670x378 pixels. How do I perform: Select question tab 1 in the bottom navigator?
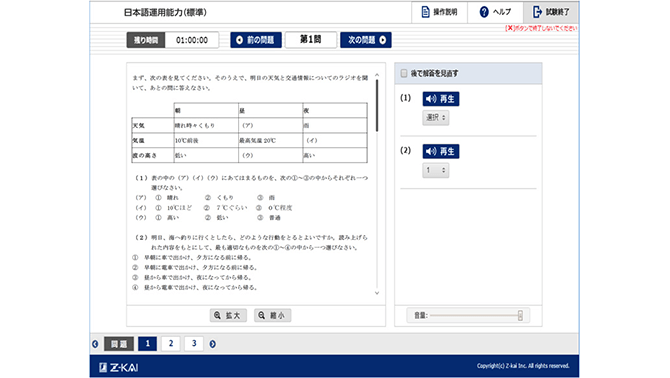147,344
